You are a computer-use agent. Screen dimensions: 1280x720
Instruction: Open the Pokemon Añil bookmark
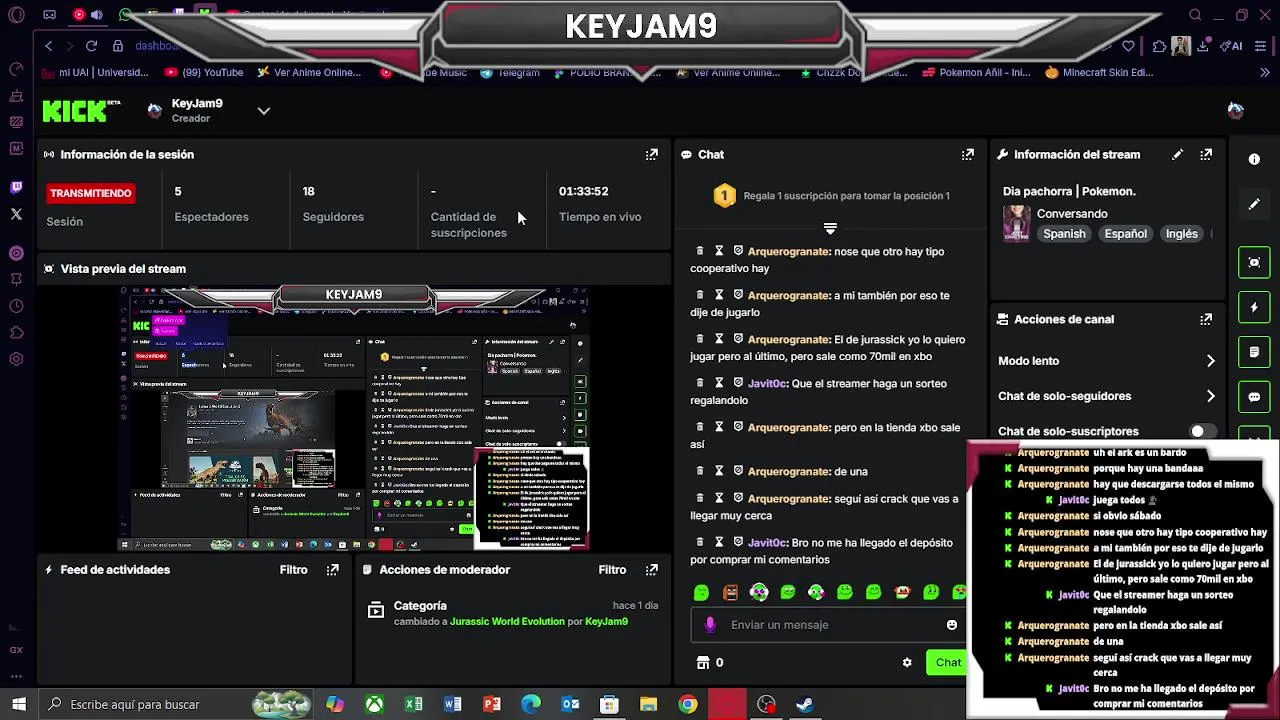(977, 72)
